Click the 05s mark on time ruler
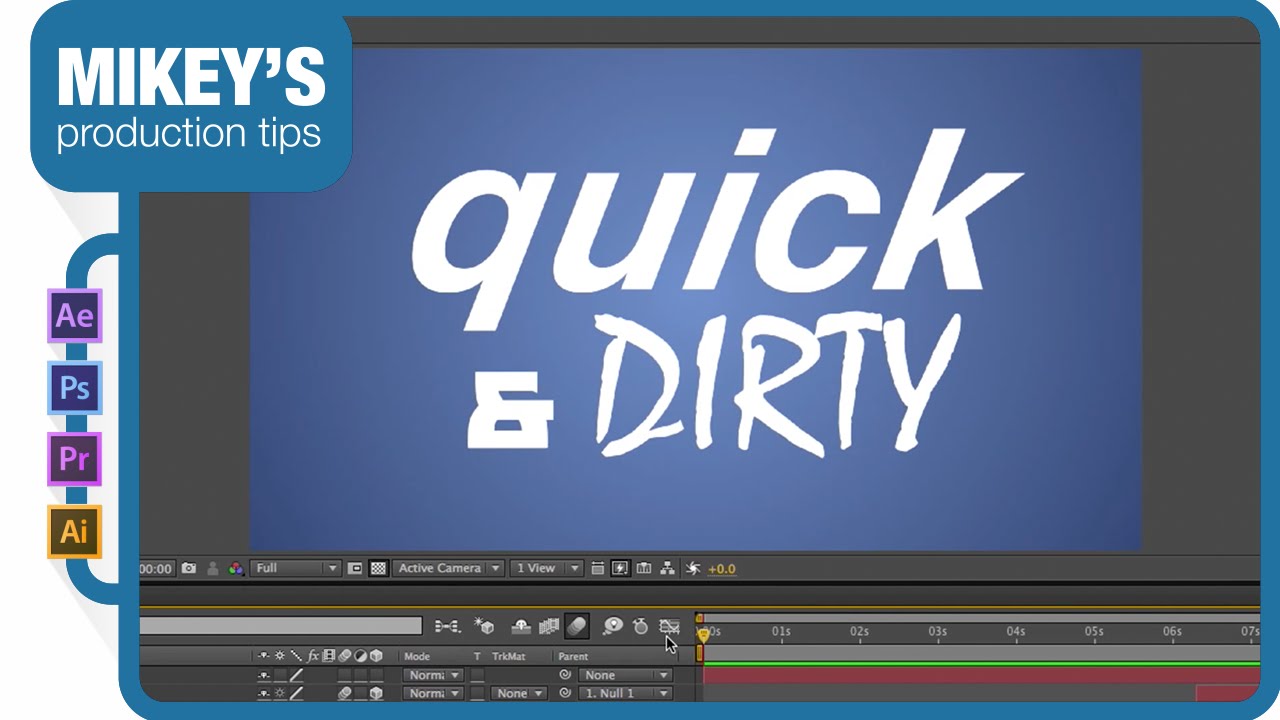The width and height of the screenshot is (1280, 720). click(1094, 632)
